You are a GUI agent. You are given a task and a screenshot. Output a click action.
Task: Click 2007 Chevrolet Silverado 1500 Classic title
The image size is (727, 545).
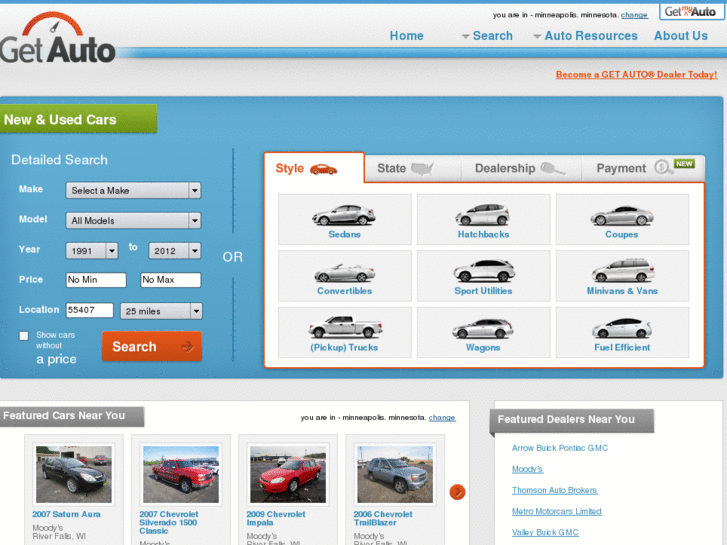[x=168, y=522]
